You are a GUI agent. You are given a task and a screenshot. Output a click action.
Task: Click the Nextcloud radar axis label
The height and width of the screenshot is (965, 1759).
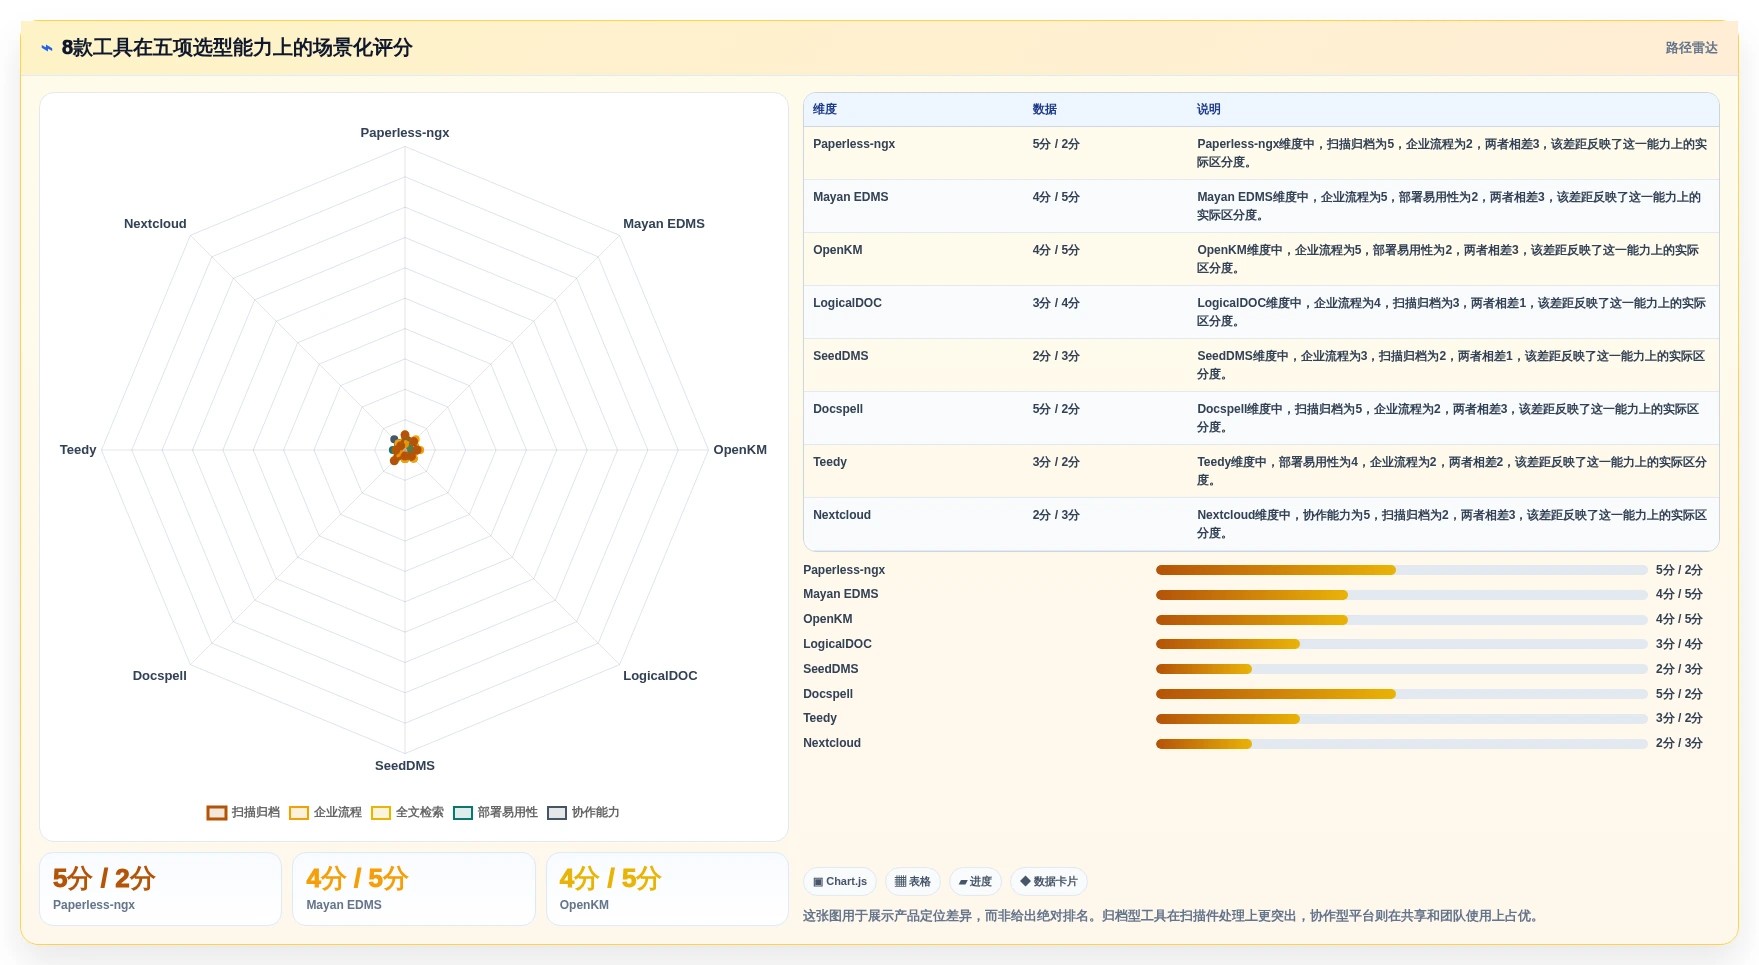[155, 224]
